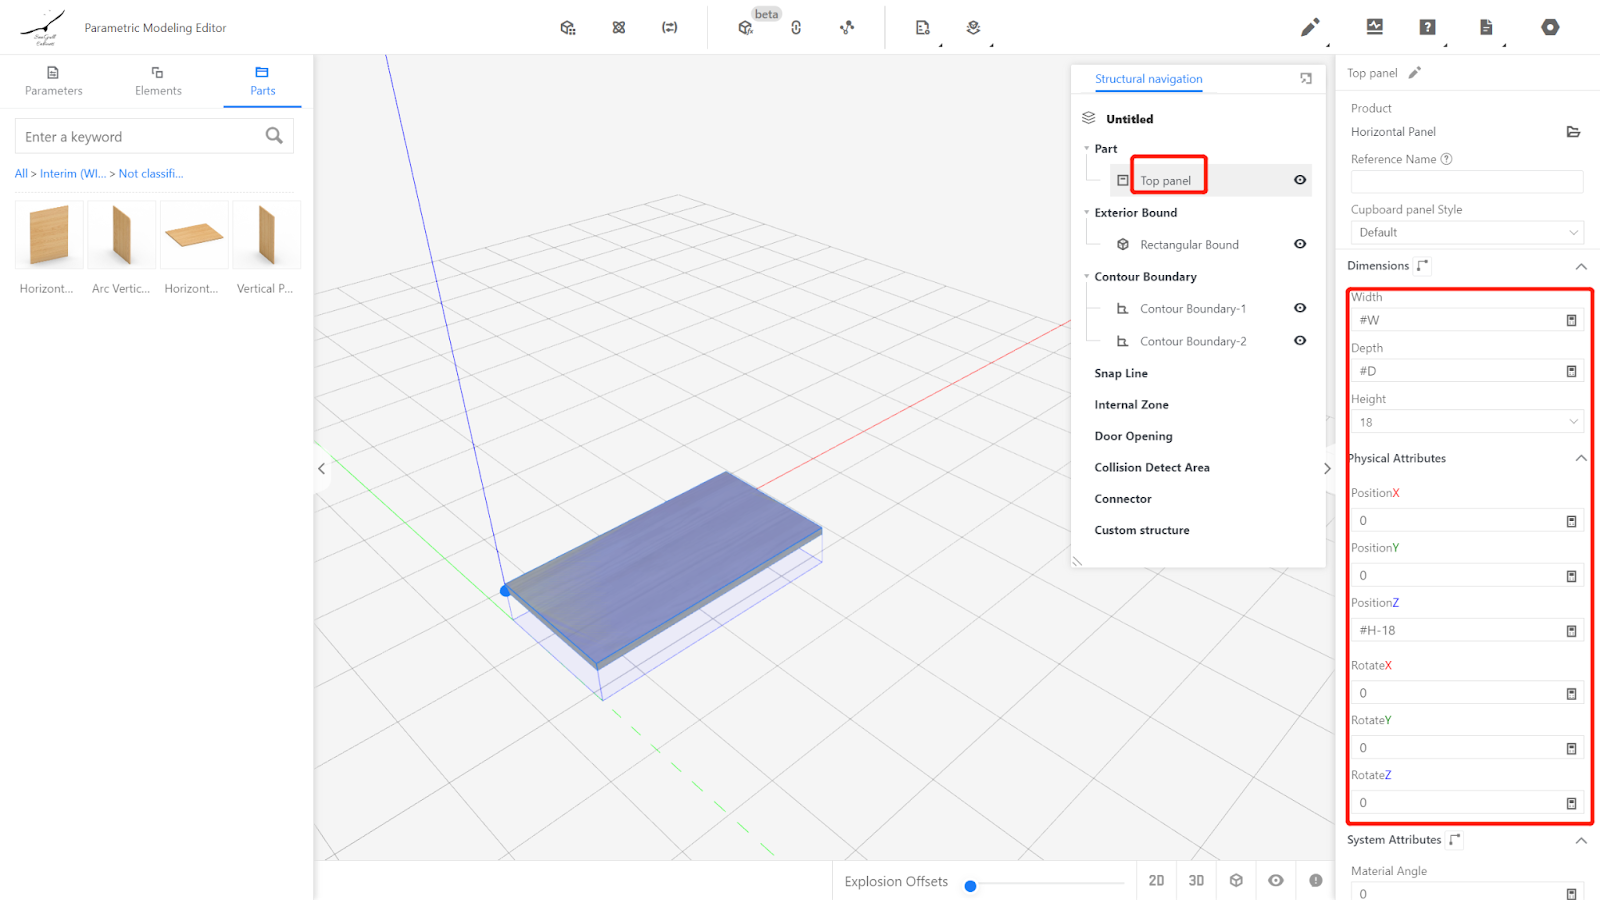The width and height of the screenshot is (1600, 900).
Task: Switch to 2D view
Action: tap(1156, 880)
